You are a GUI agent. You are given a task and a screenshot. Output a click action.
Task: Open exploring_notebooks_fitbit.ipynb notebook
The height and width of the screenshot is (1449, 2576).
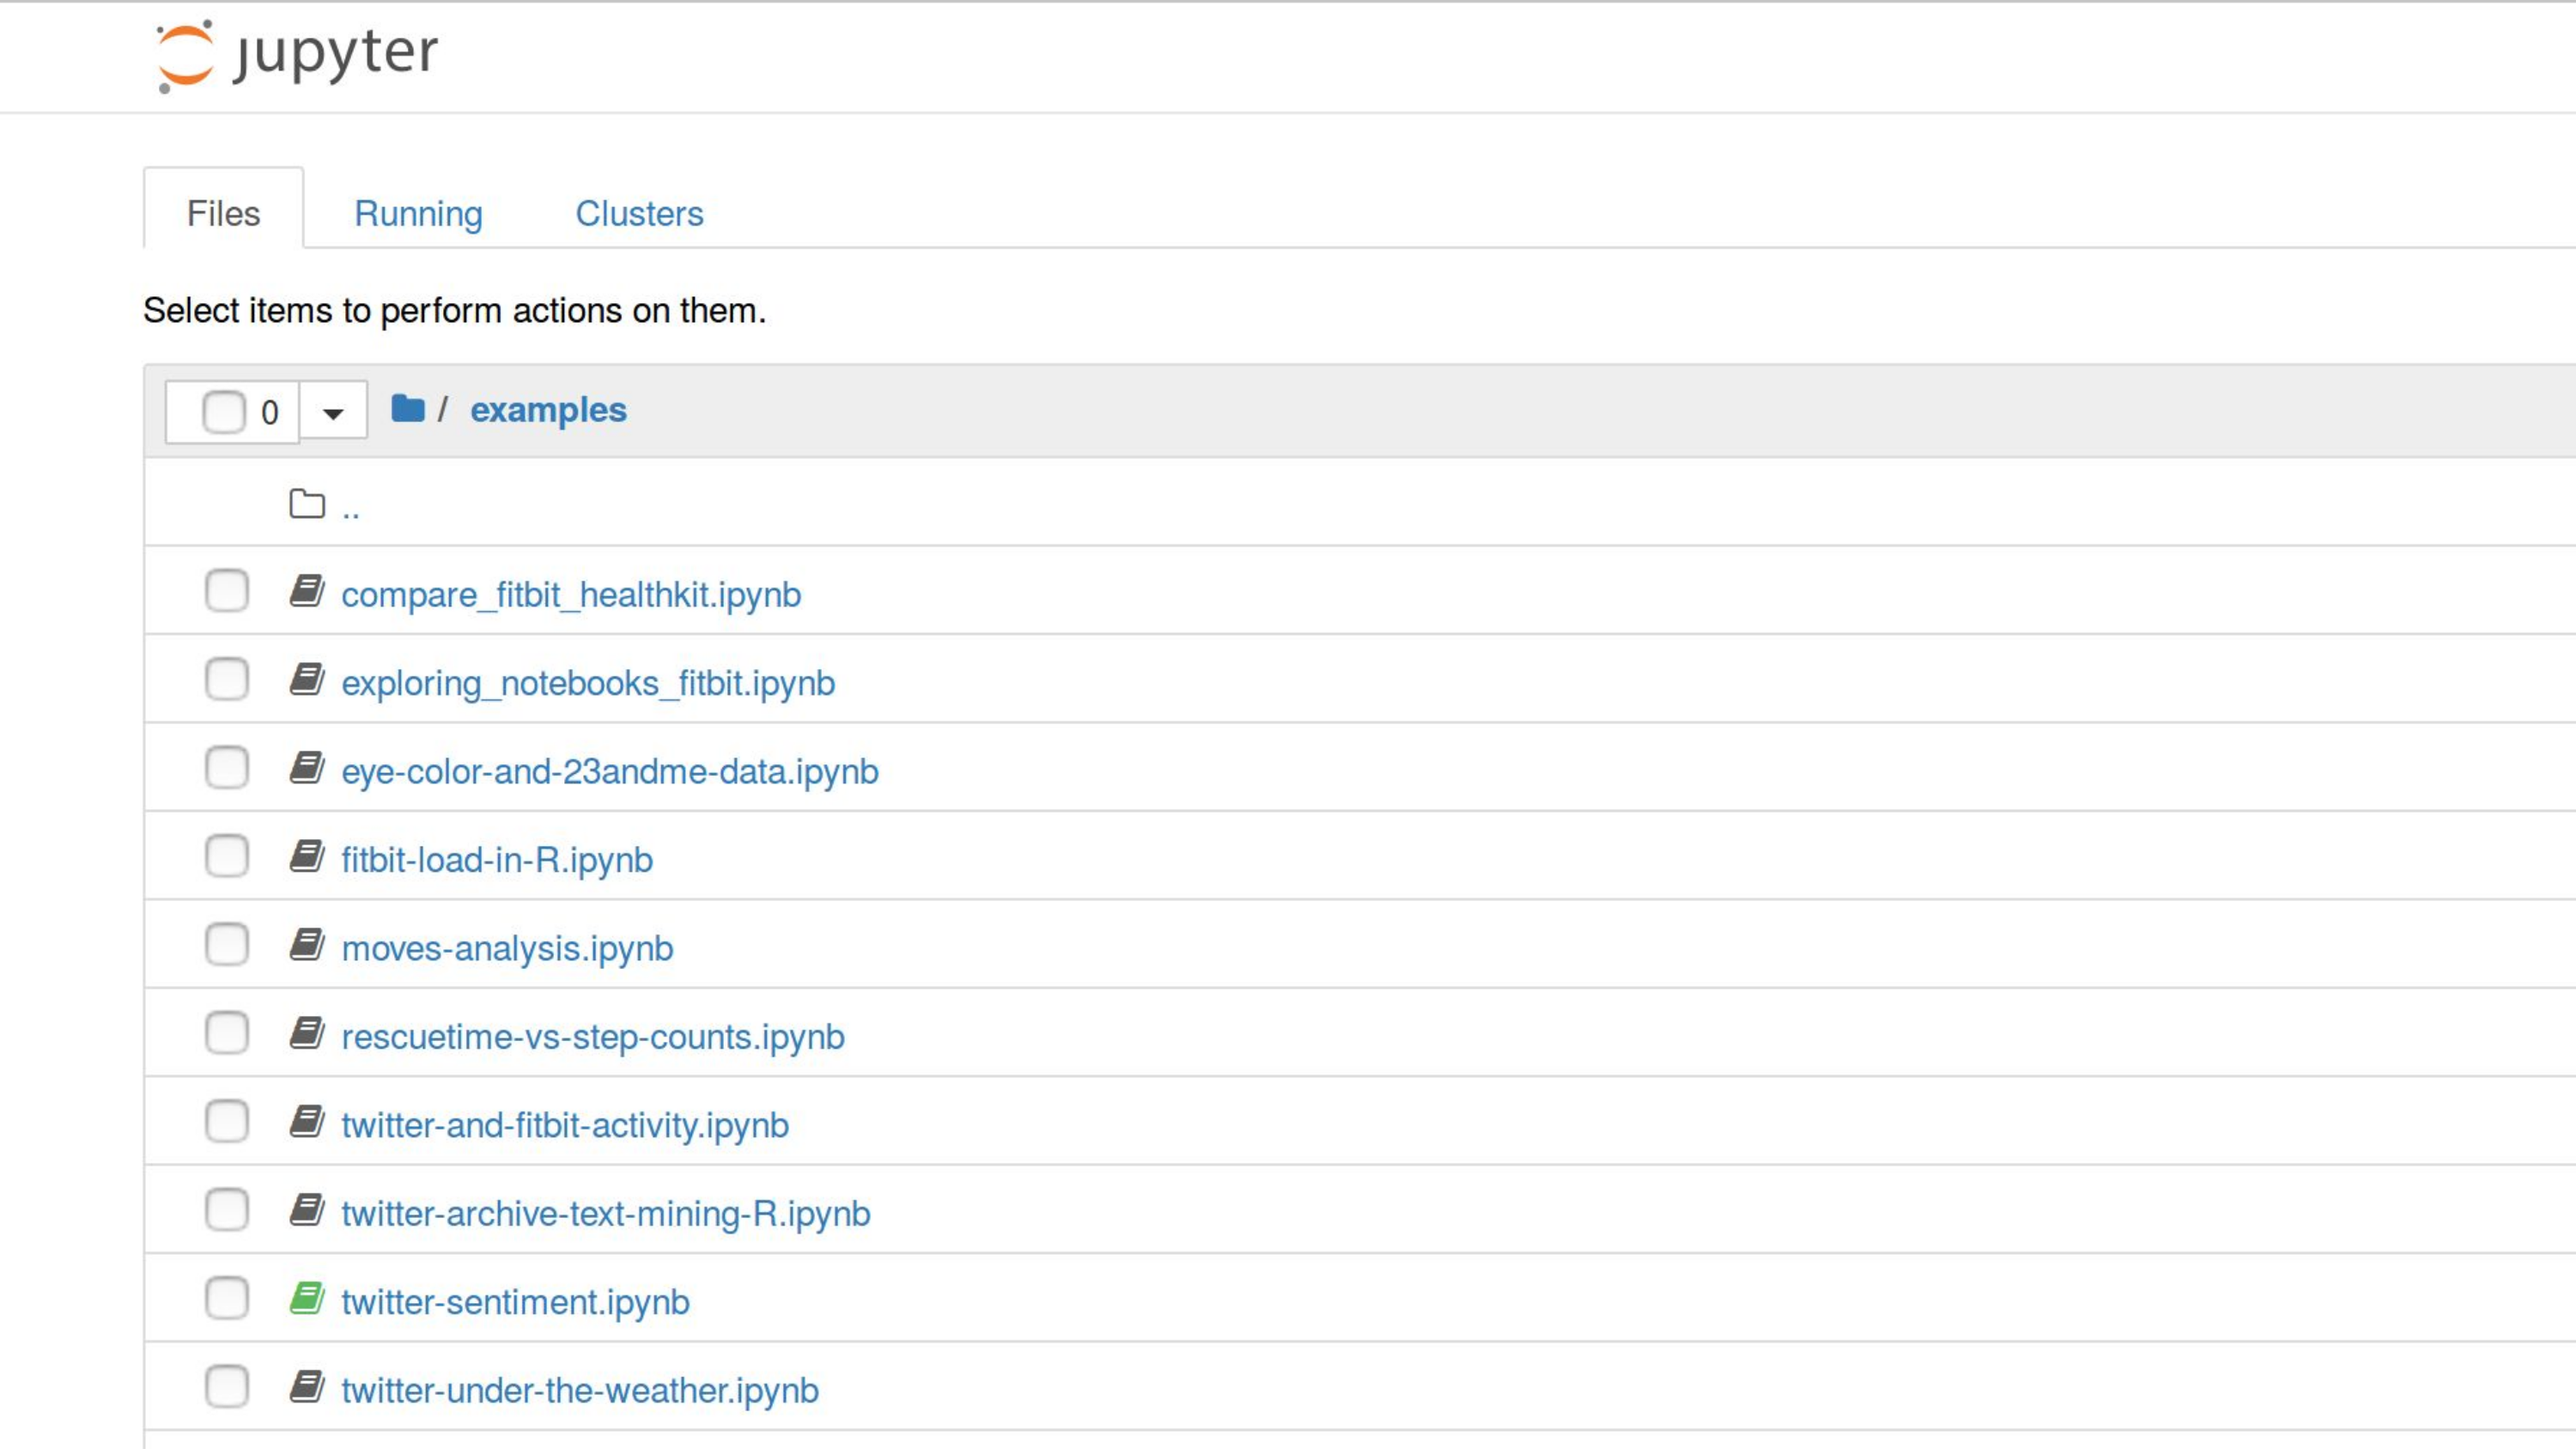click(588, 683)
